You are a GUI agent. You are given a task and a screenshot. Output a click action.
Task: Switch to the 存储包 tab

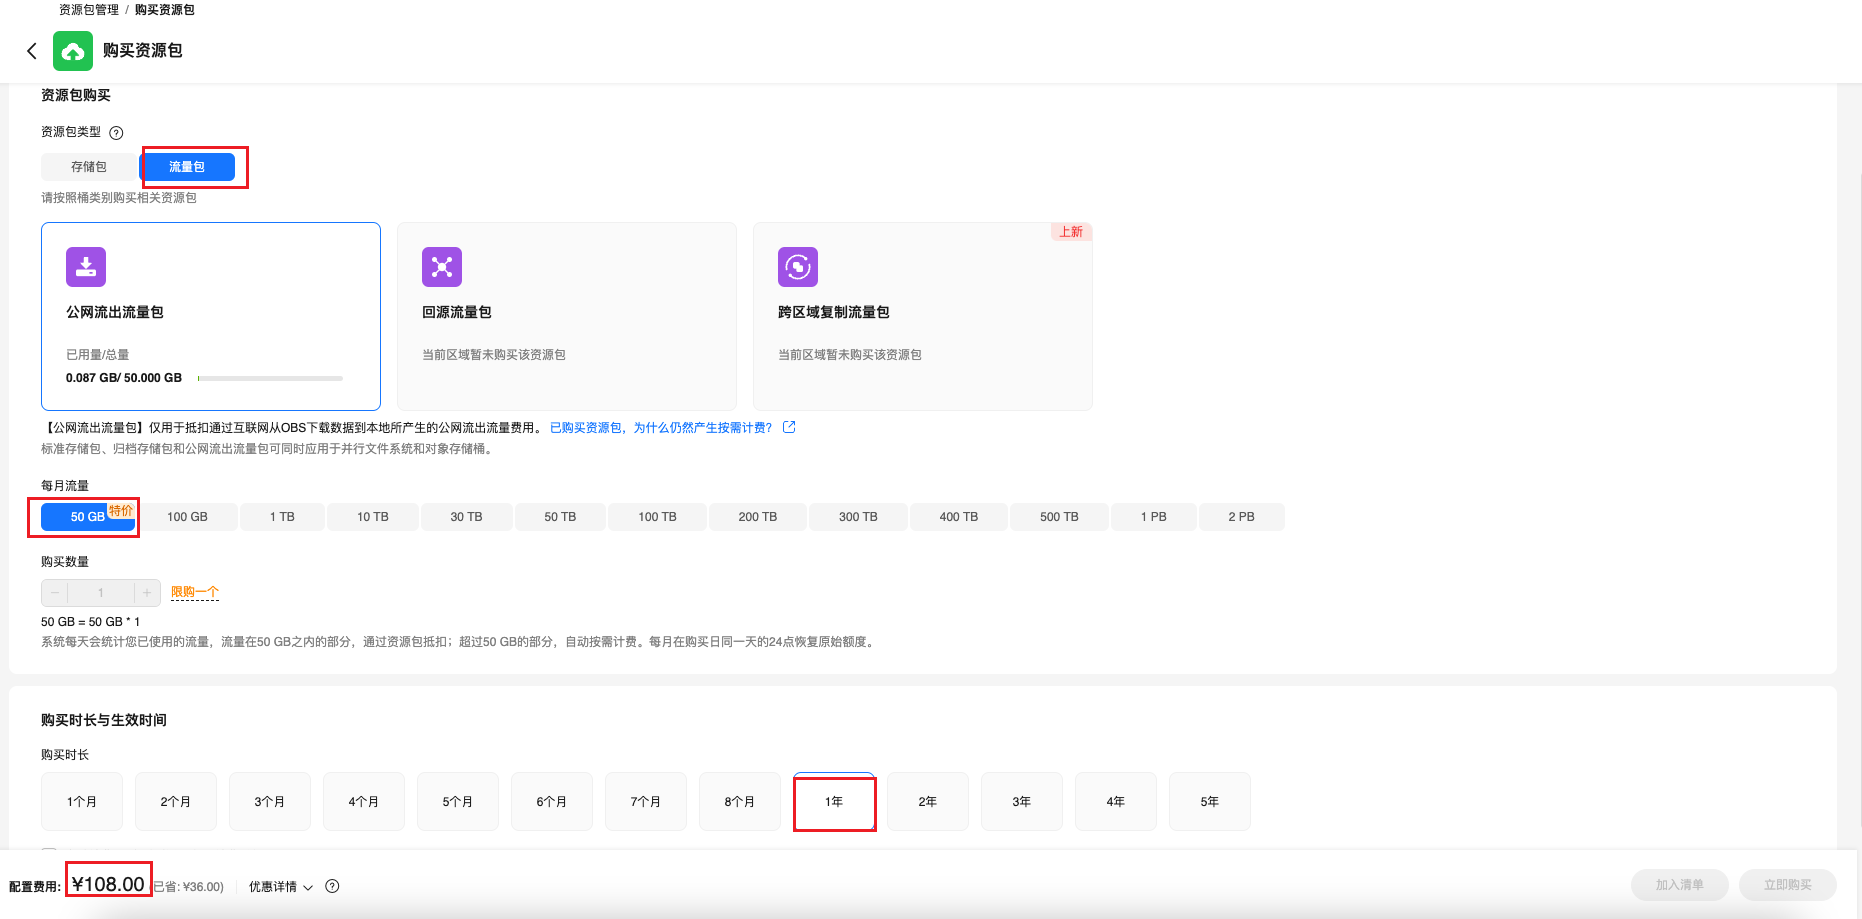click(89, 167)
